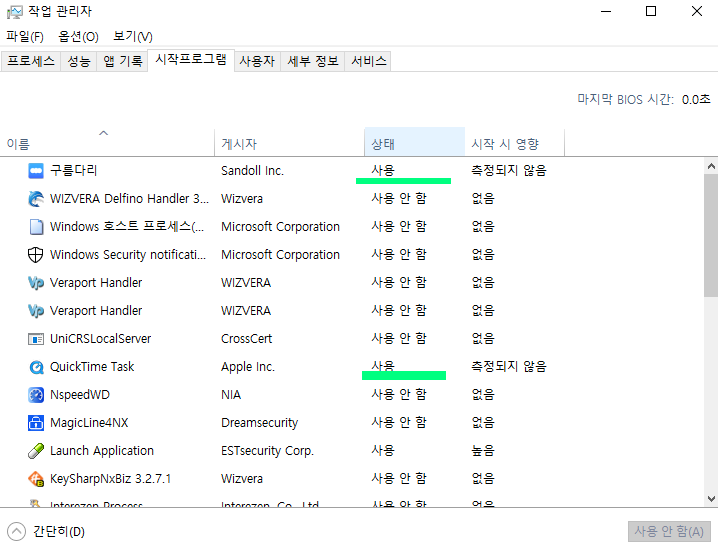Select the 구름다리 row name
The image size is (718, 554).
click(x=74, y=171)
